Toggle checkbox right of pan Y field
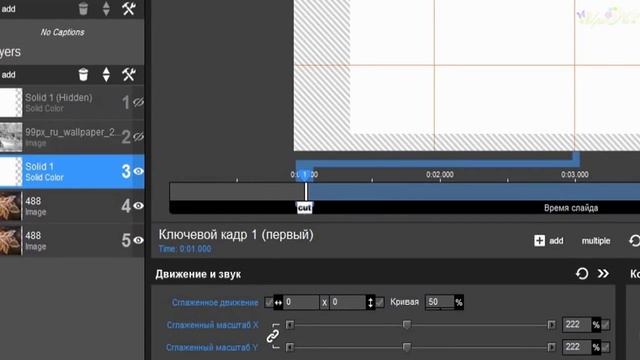 pos(380,302)
